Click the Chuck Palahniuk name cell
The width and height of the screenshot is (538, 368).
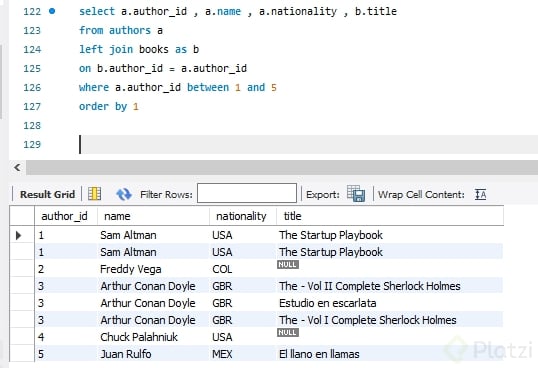(x=153, y=337)
